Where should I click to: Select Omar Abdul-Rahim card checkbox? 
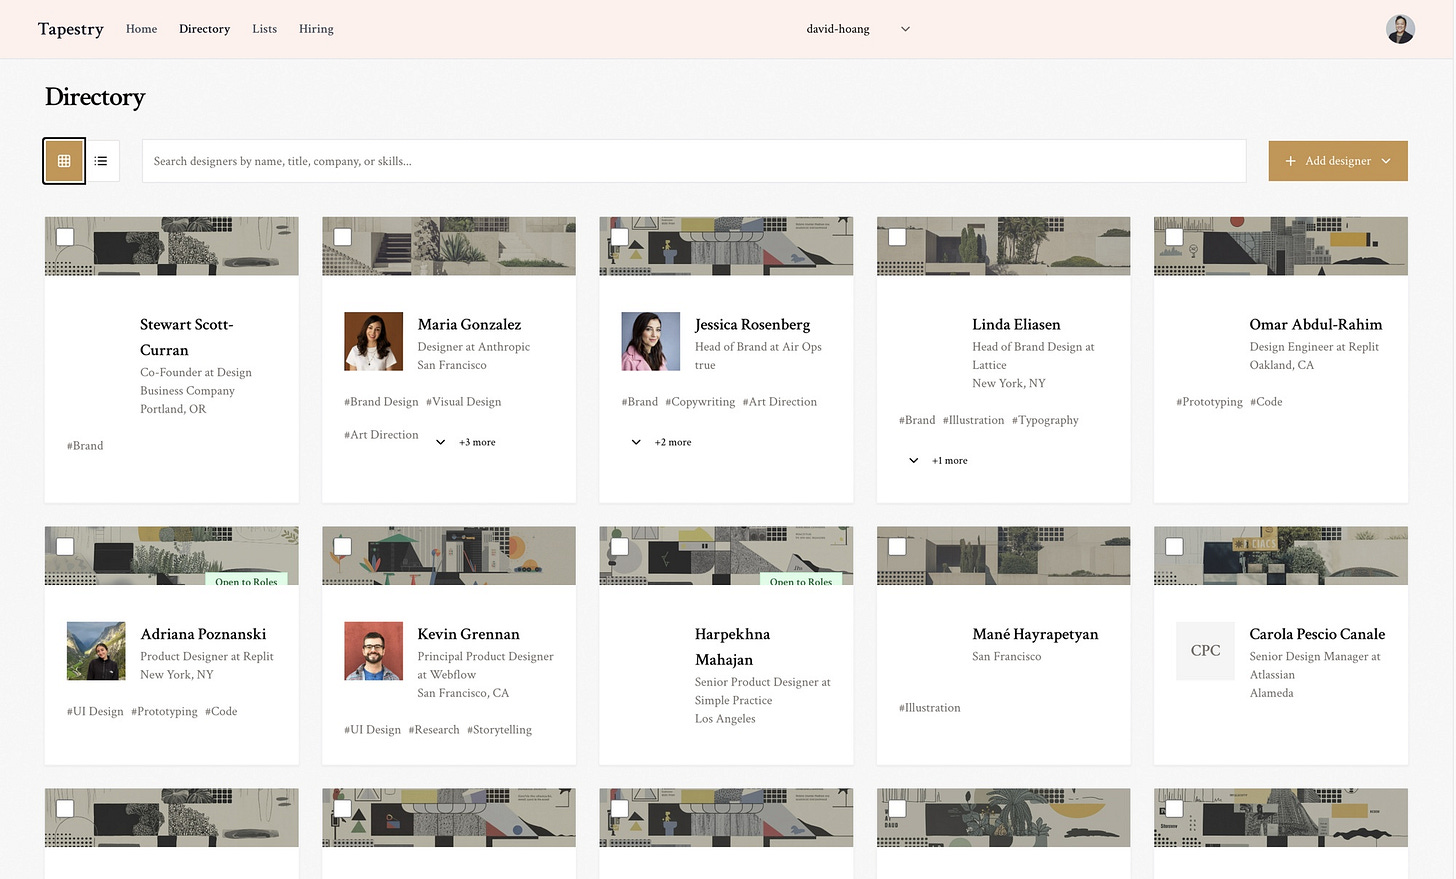point(1174,237)
